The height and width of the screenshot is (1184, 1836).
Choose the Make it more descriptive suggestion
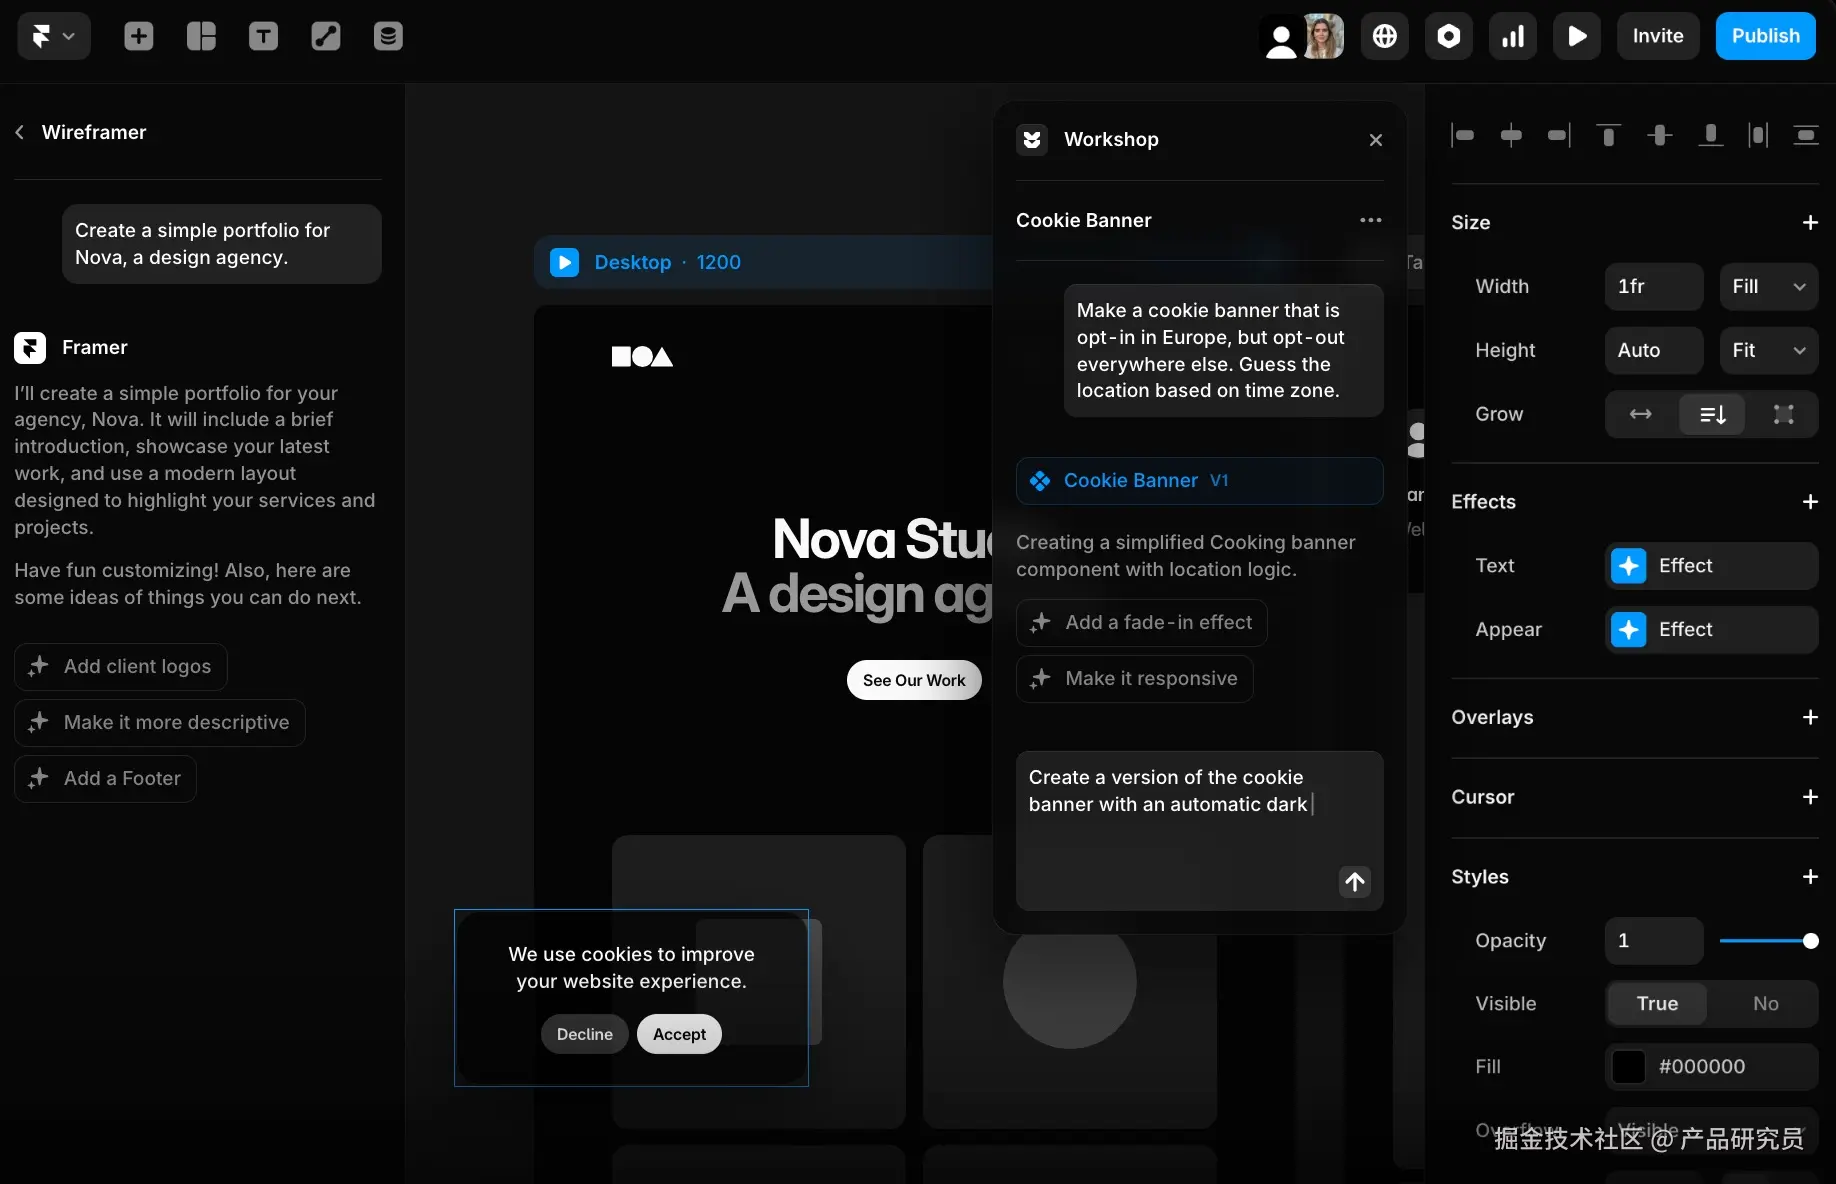(x=160, y=723)
